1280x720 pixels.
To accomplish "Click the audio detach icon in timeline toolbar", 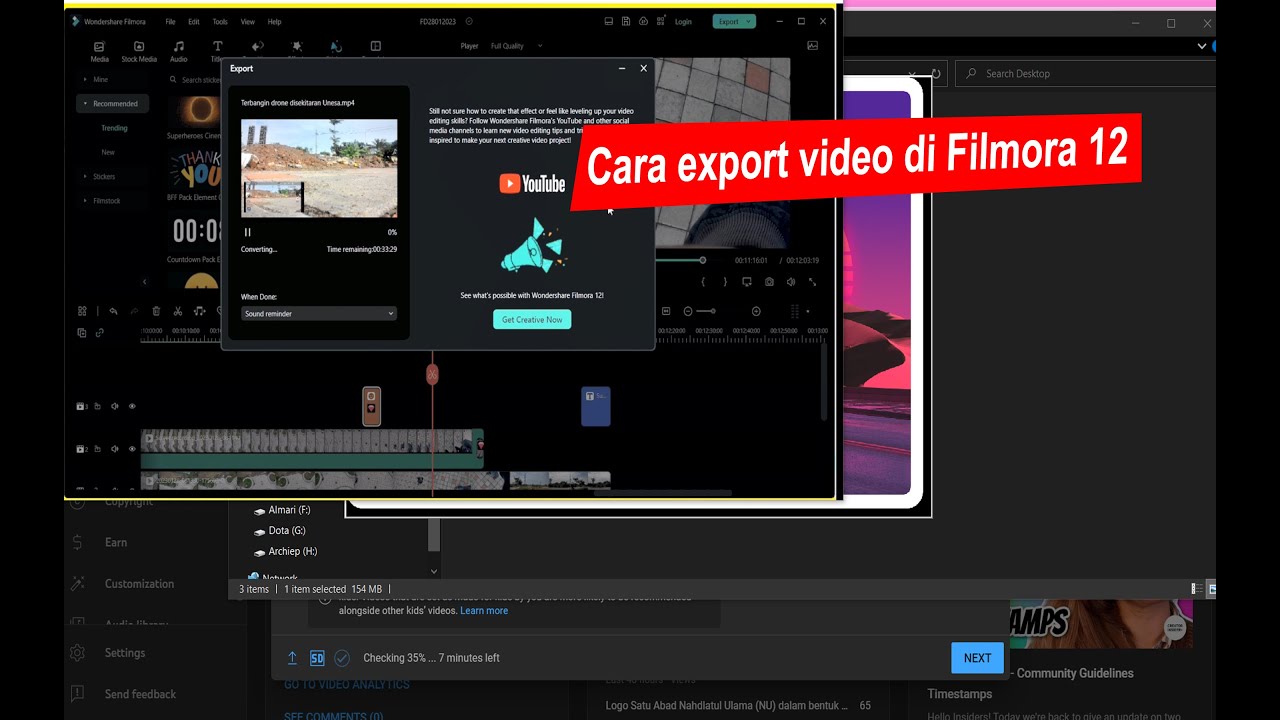I will point(199,311).
